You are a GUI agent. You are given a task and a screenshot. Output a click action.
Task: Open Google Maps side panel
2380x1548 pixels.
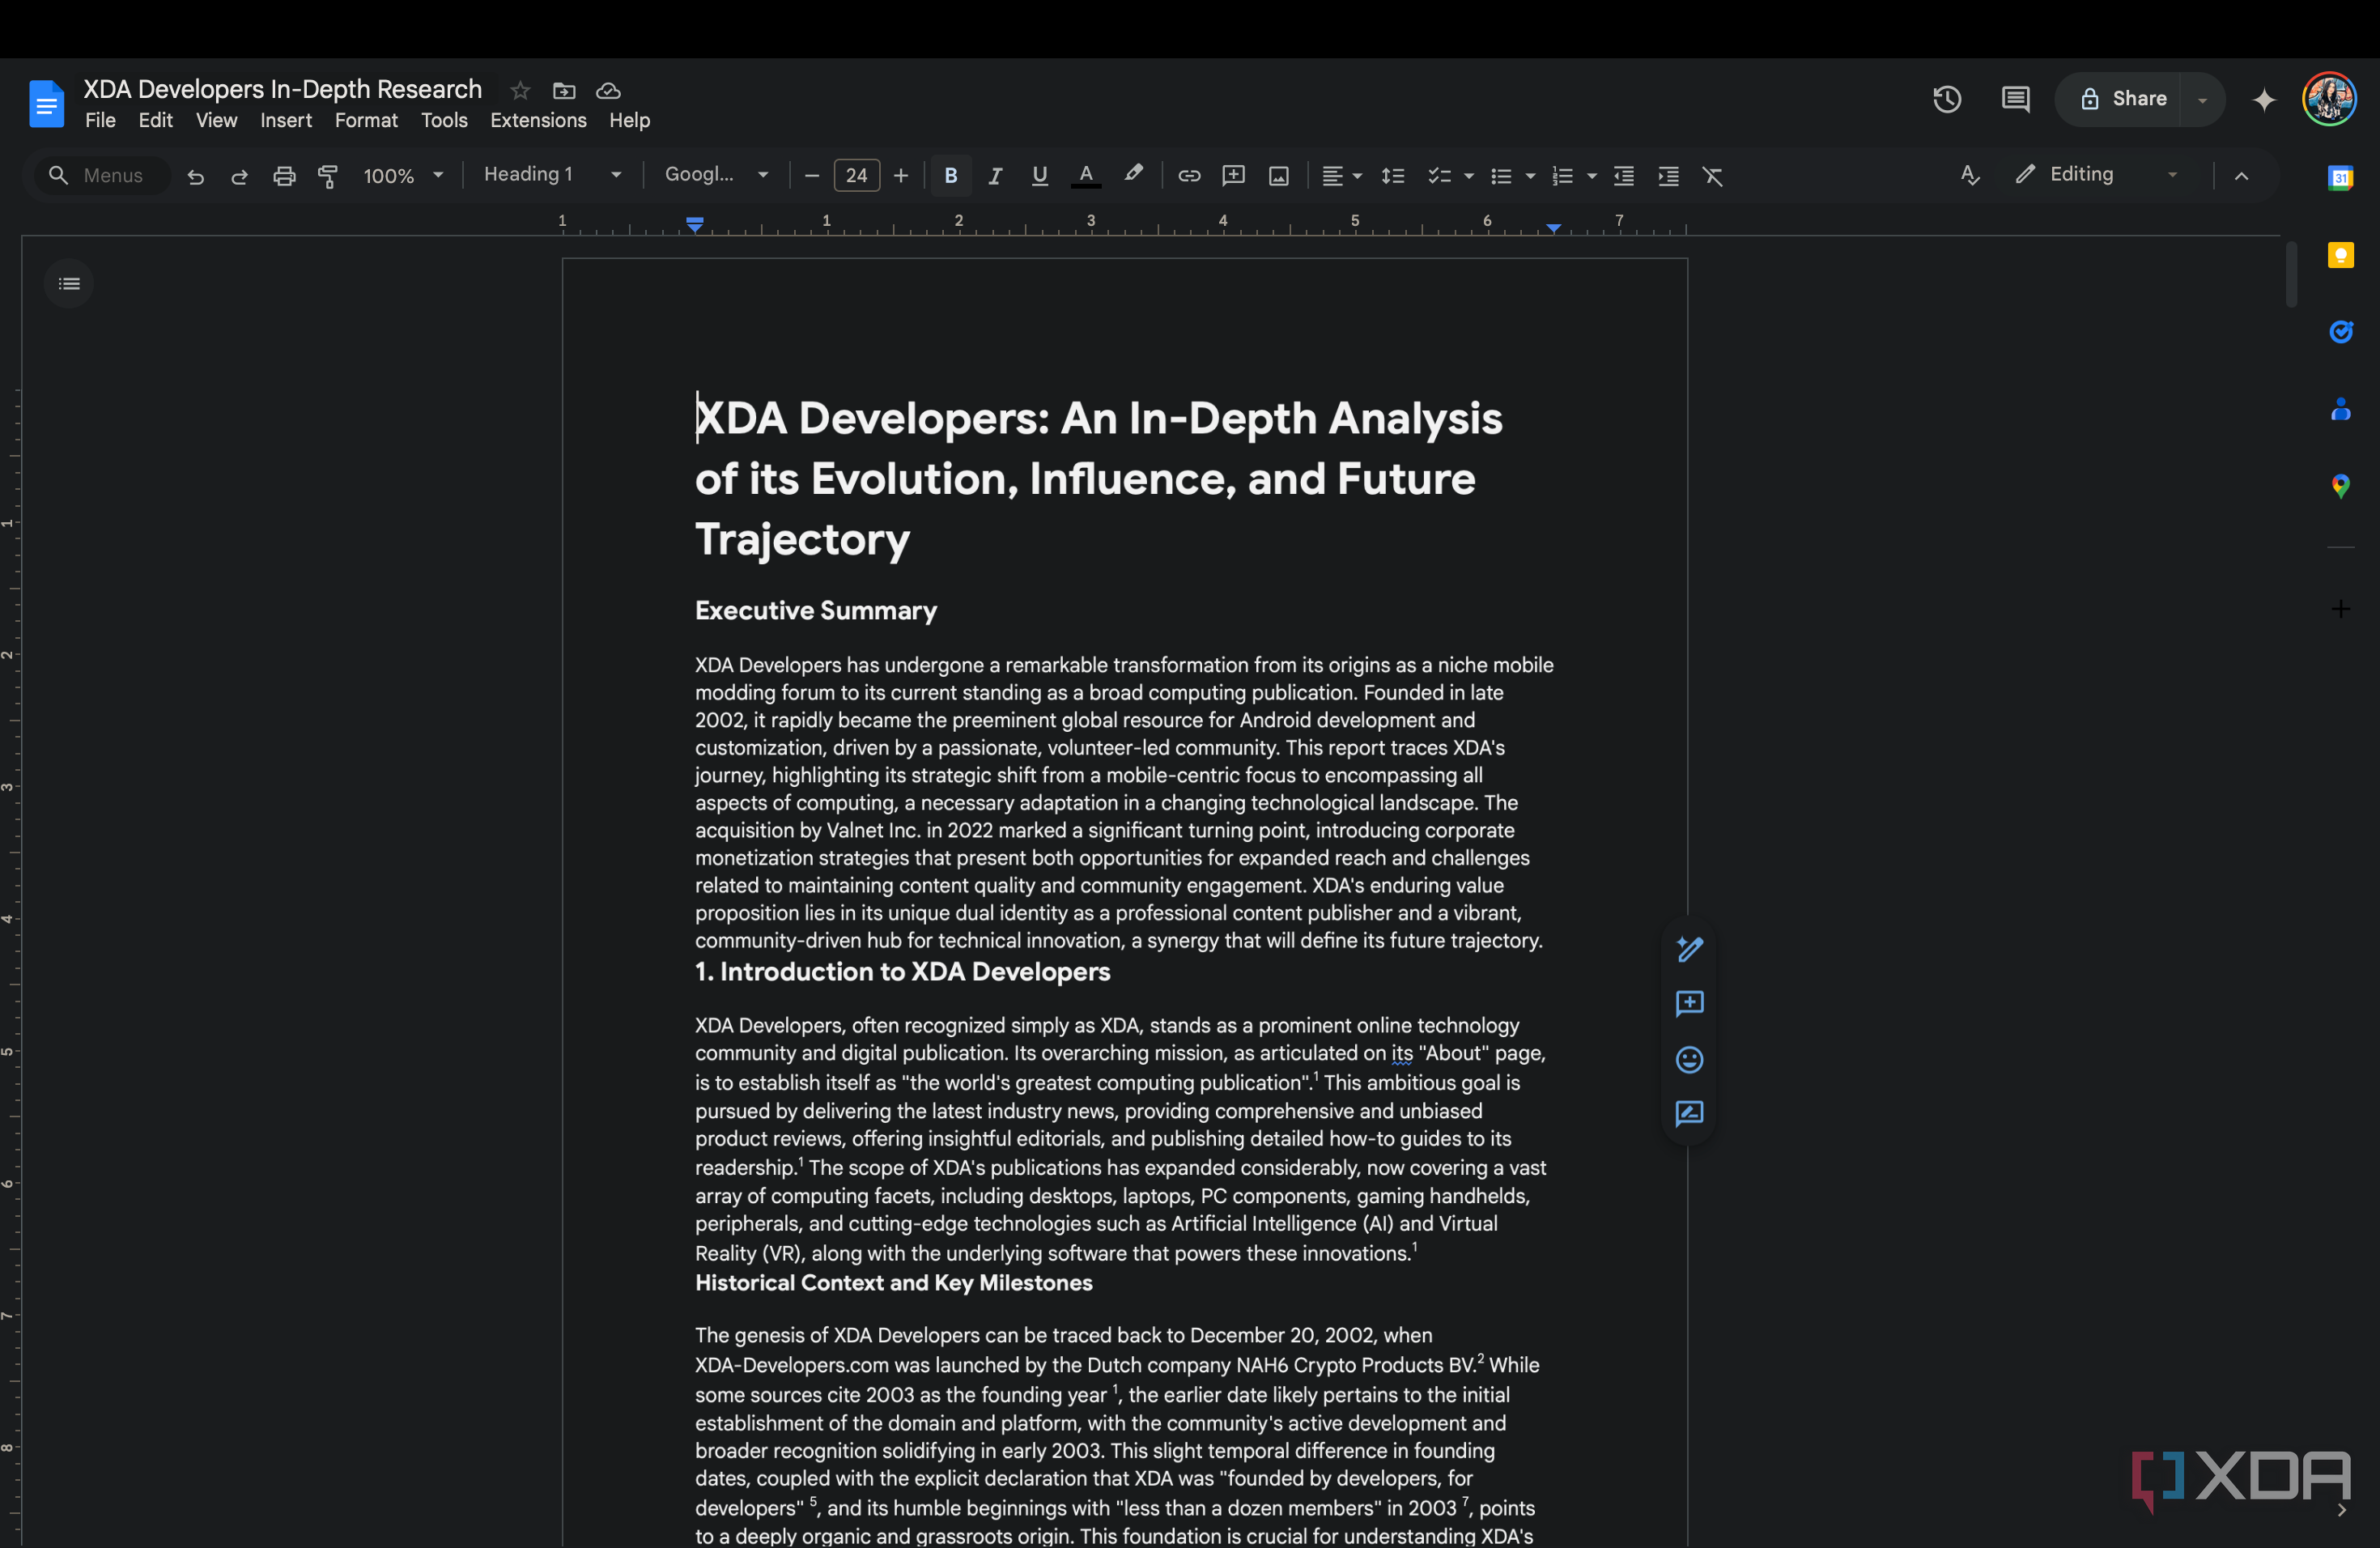(2341, 486)
